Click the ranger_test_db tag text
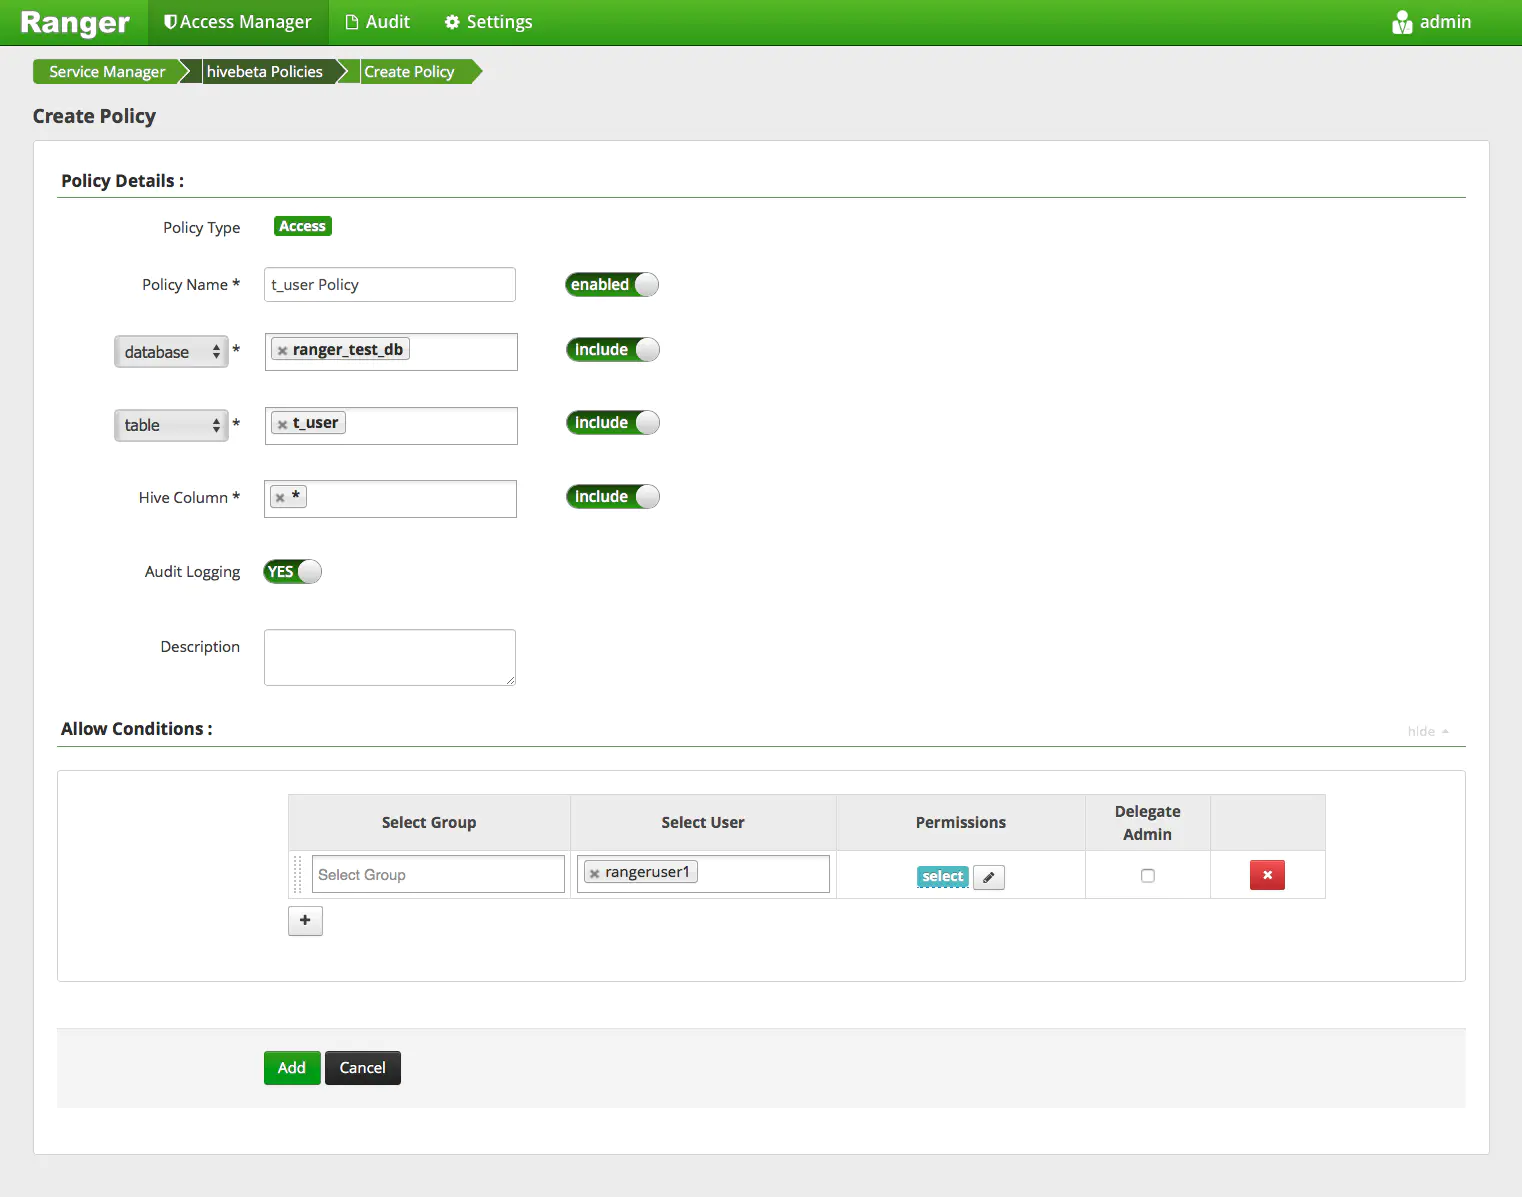Image resolution: width=1522 pixels, height=1197 pixels. 347,349
